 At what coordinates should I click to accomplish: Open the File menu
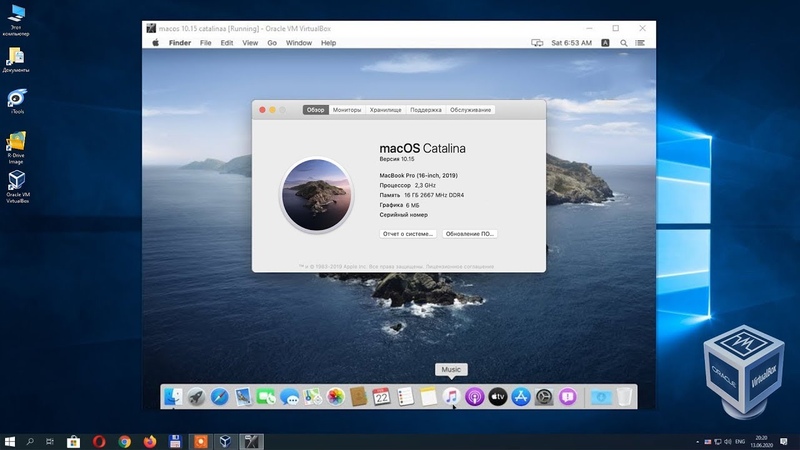[206, 43]
